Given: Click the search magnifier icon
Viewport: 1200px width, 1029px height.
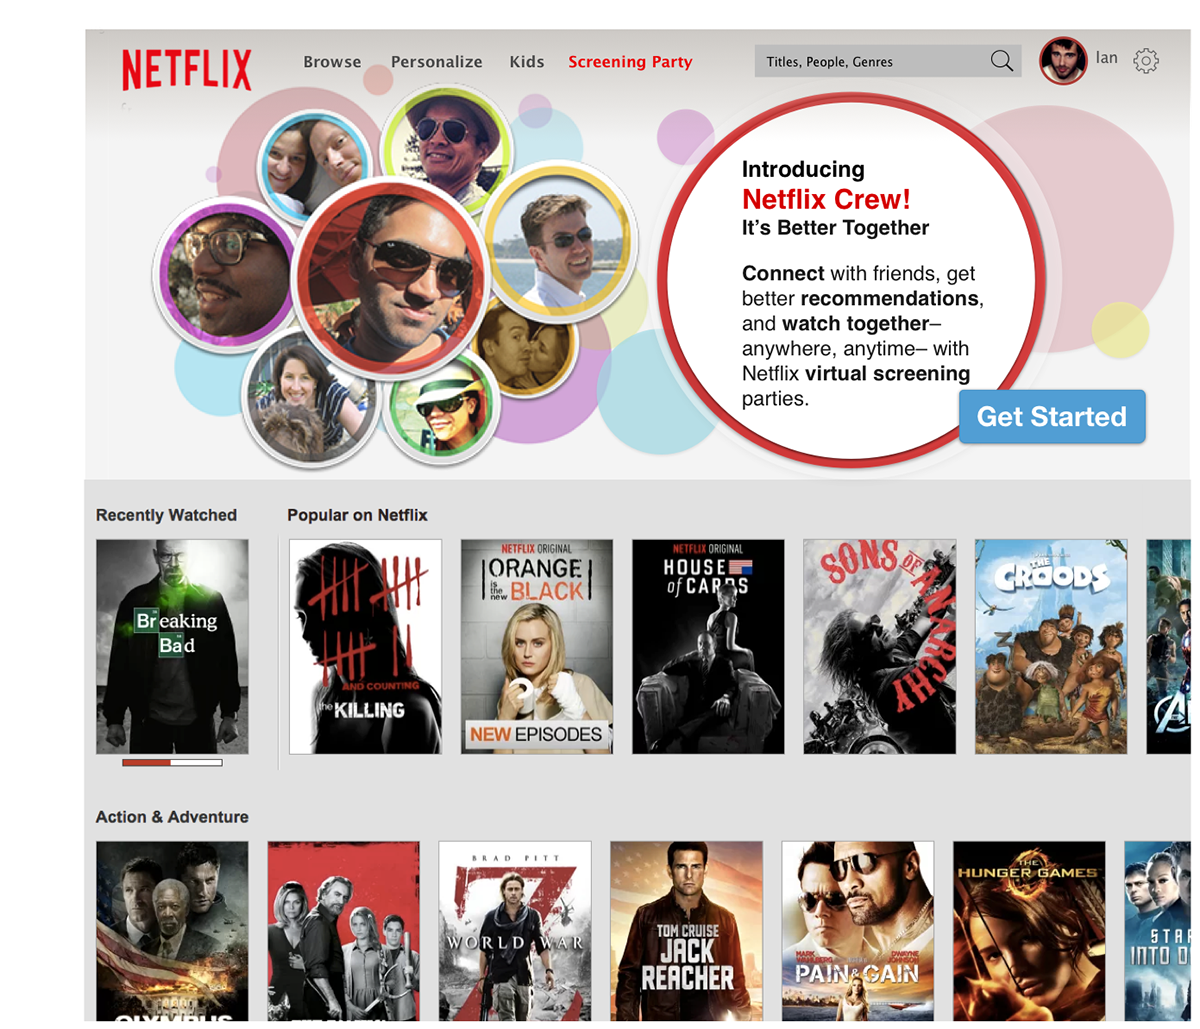Looking at the screenshot, I should pyautogui.click(x=1001, y=61).
